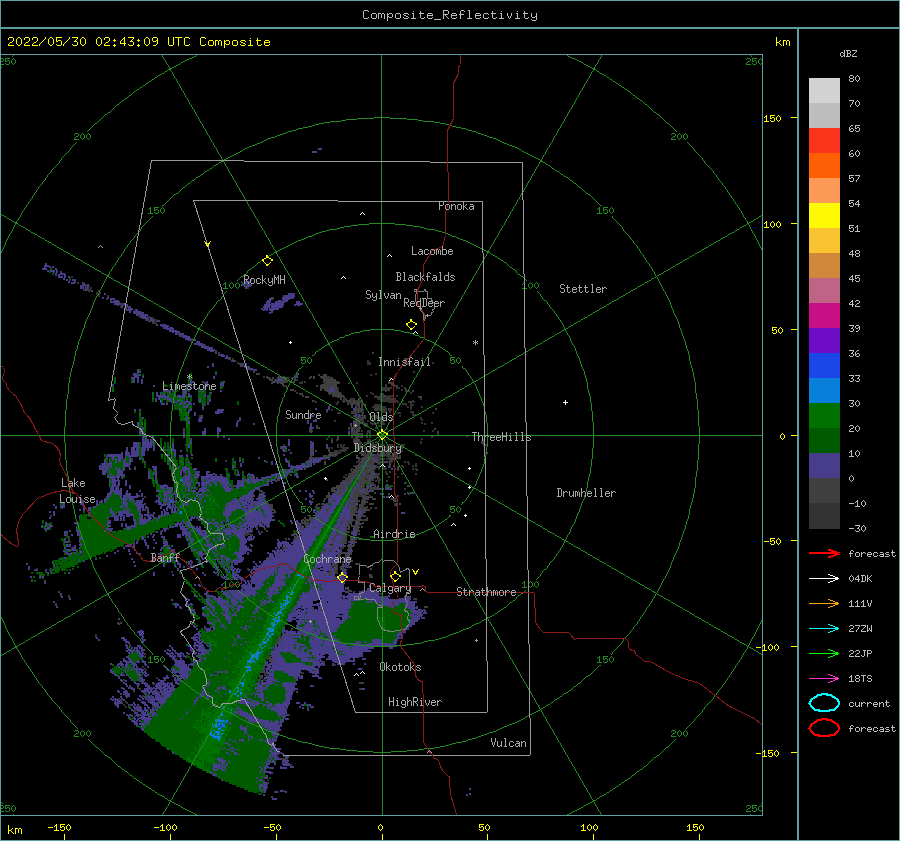The height and width of the screenshot is (841, 900).
Task: Click the HighRiver city label
Action: point(415,702)
